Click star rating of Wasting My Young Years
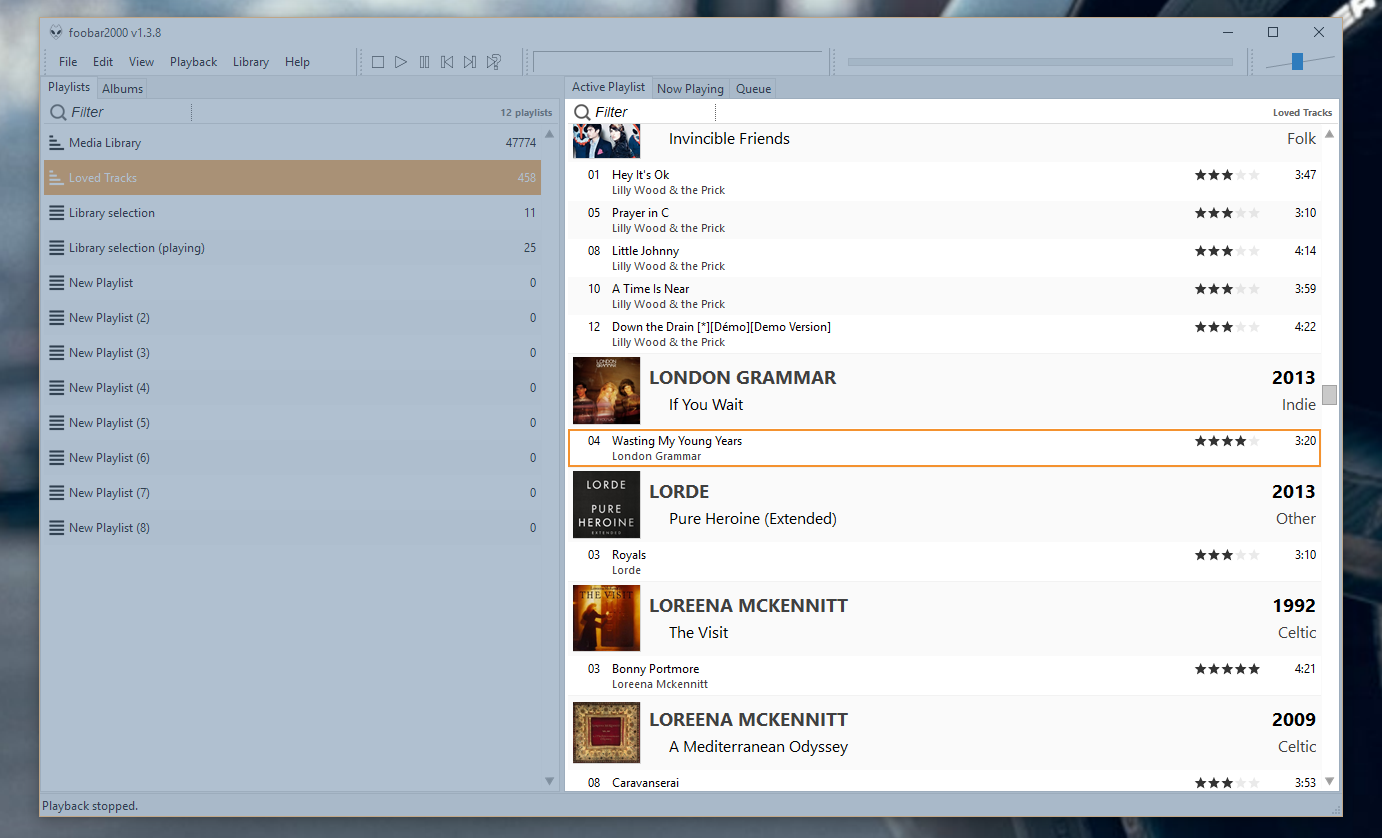The image size is (1382, 838). [x=1227, y=441]
